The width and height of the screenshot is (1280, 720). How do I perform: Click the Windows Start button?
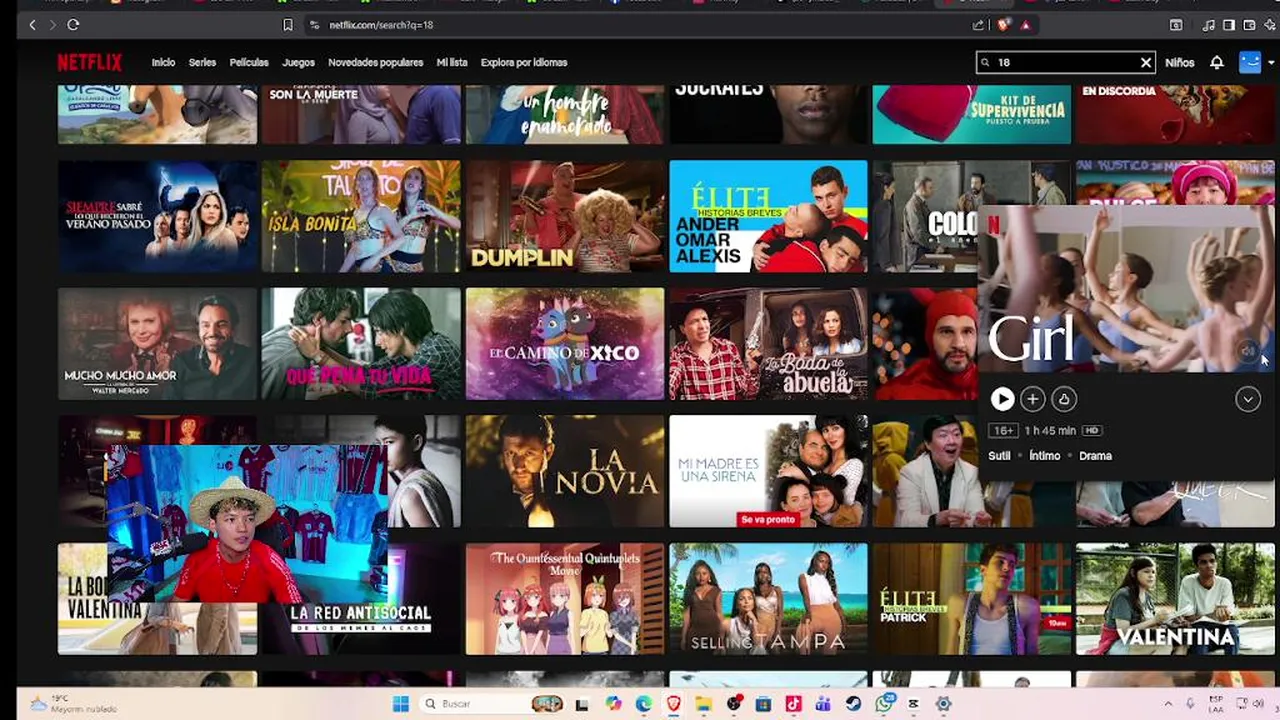point(400,704)
